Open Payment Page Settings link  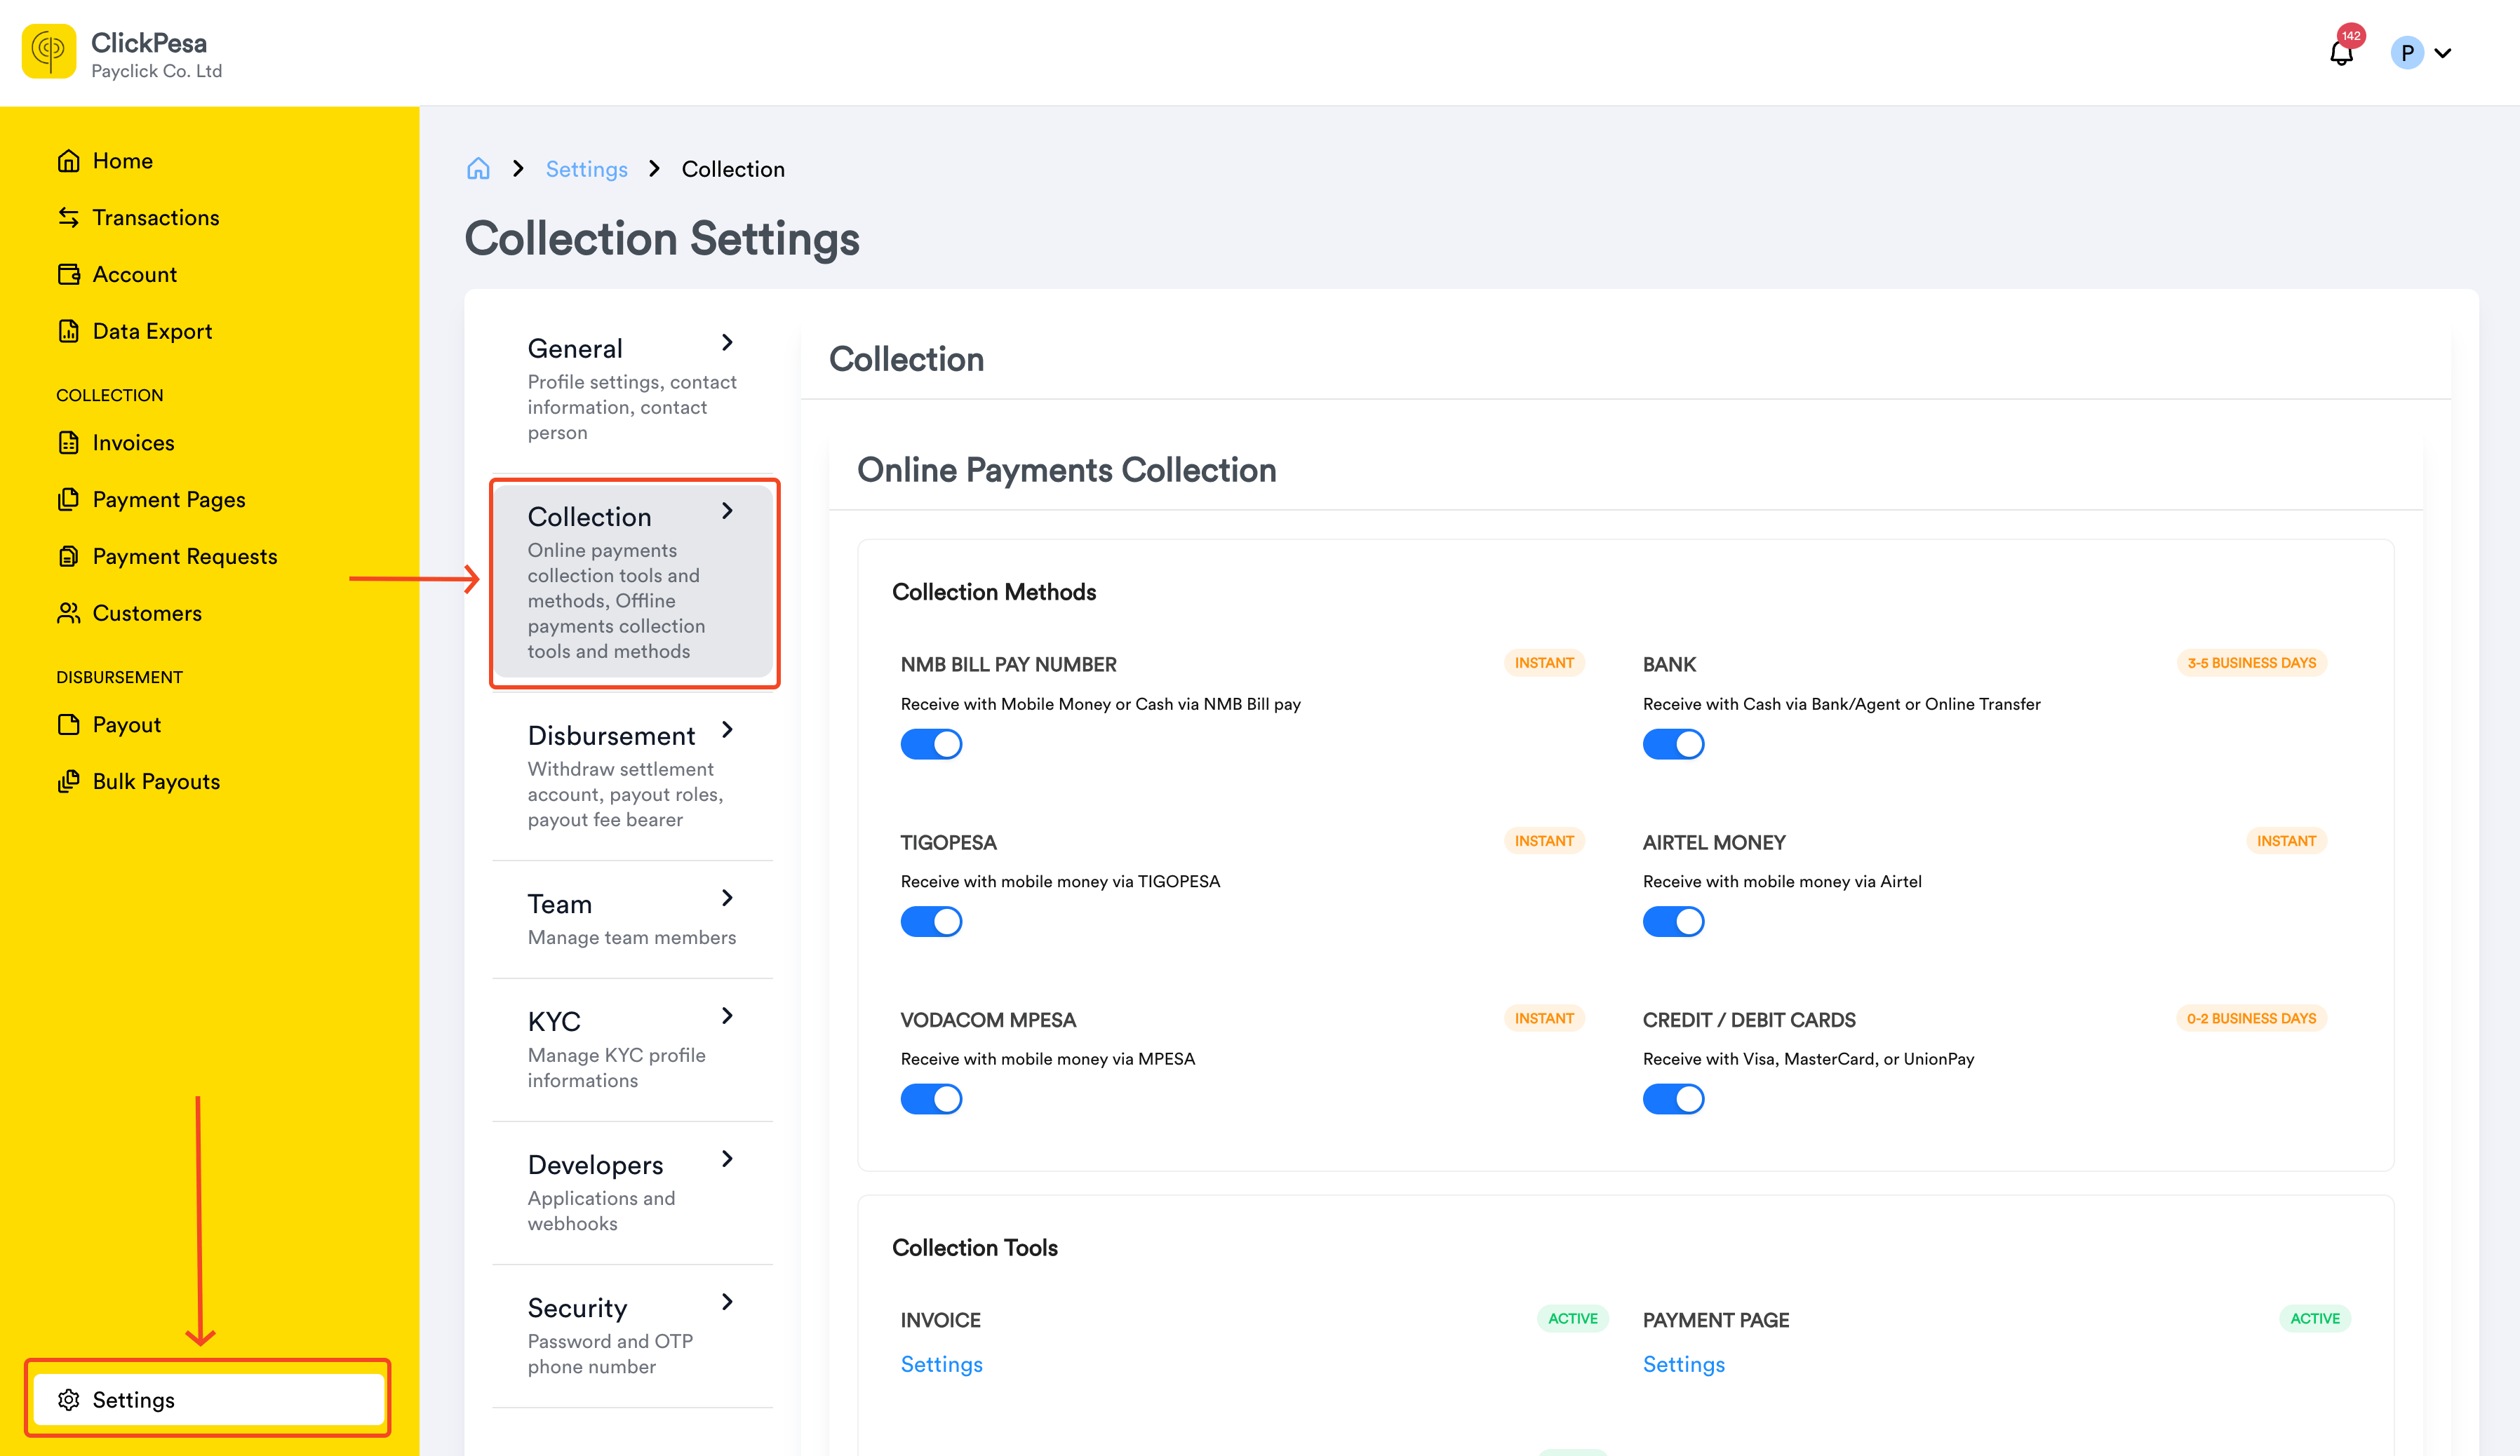1683,1365
